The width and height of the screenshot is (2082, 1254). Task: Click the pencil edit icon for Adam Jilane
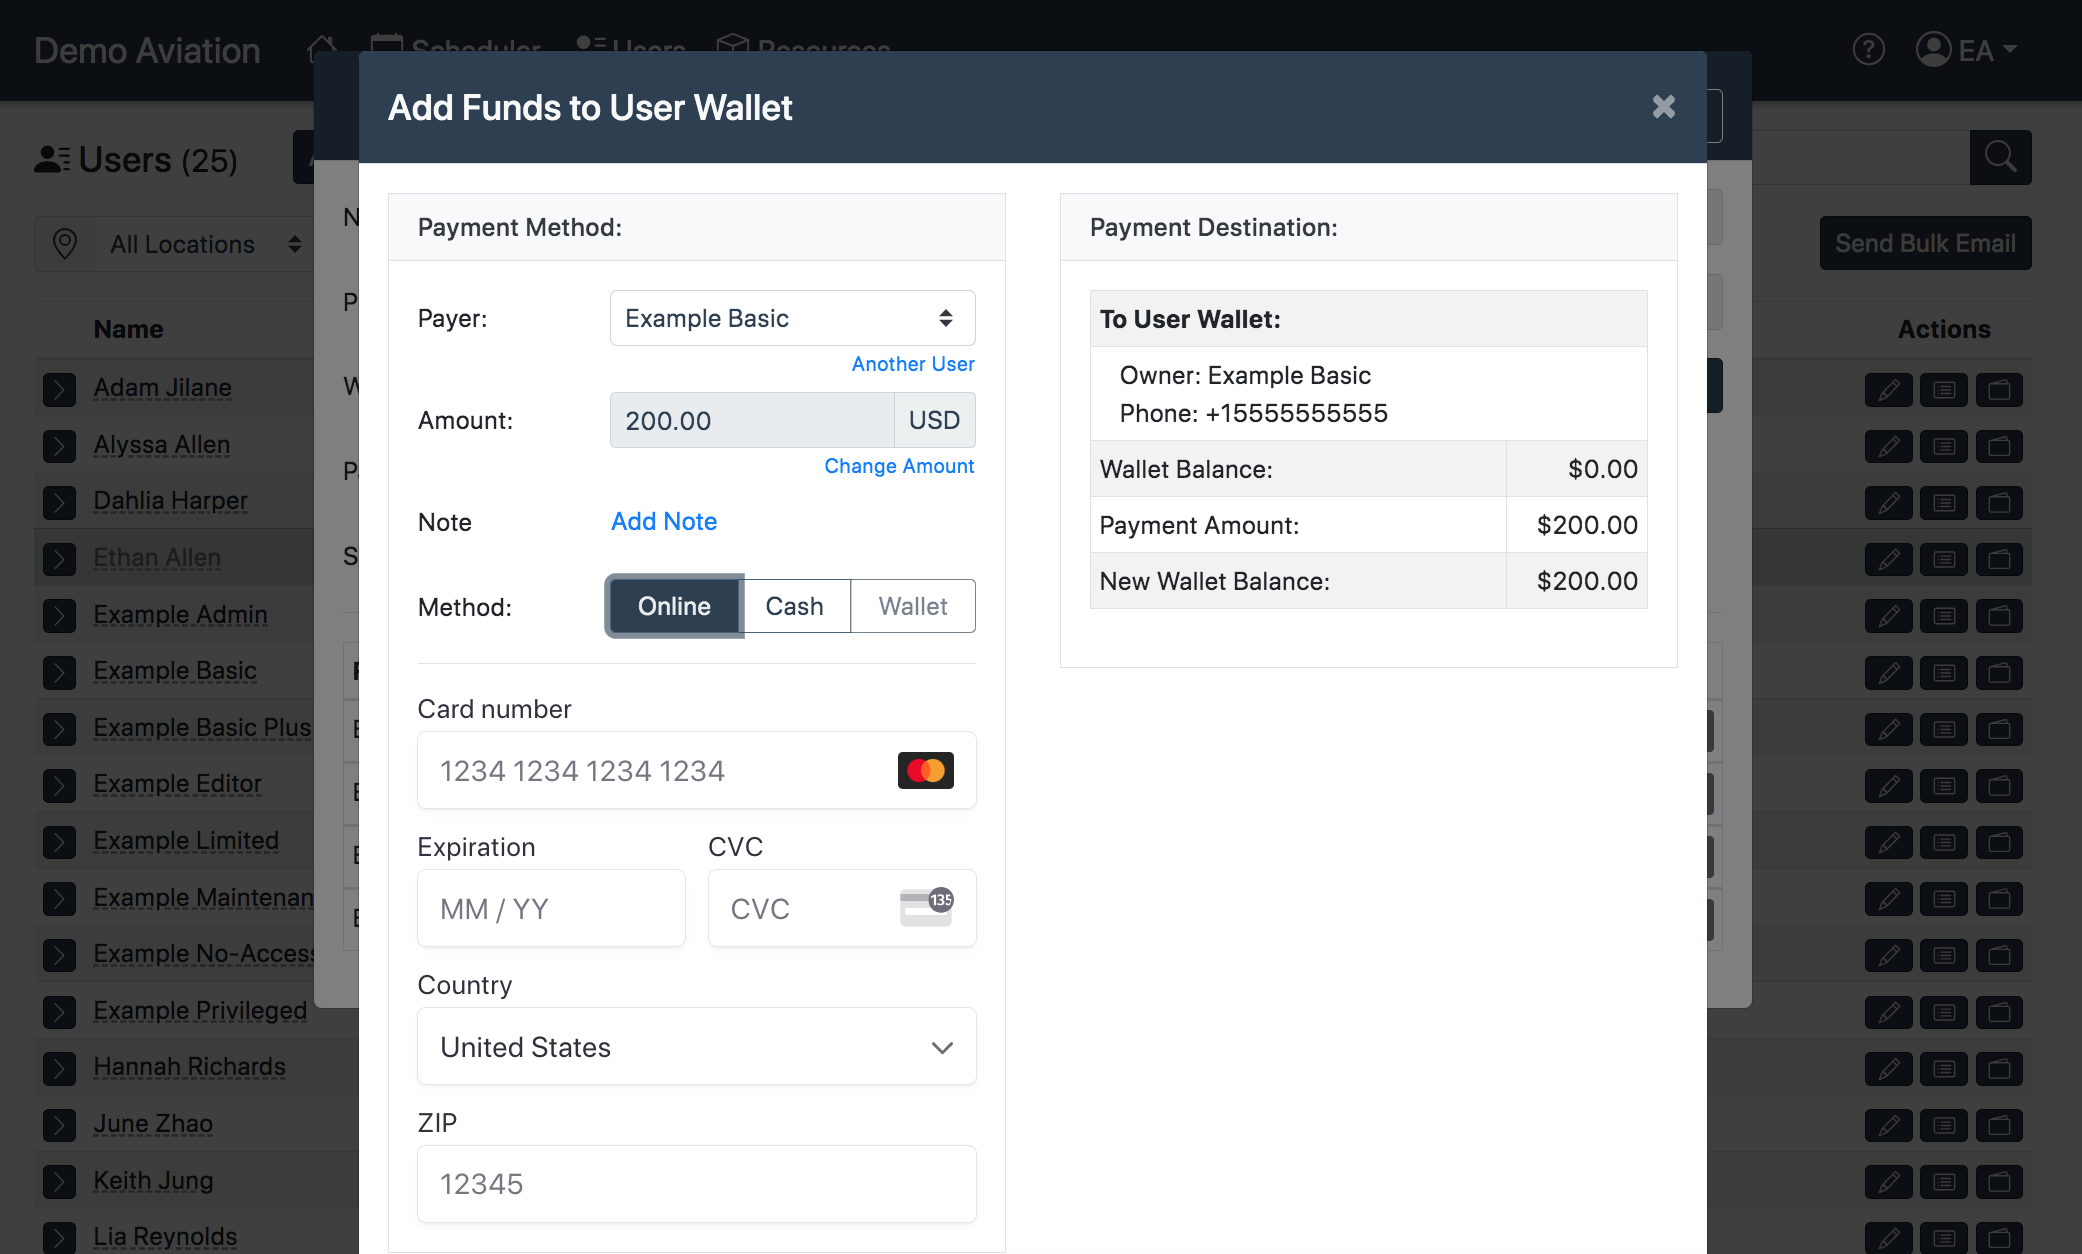[x=1888, y=389]
